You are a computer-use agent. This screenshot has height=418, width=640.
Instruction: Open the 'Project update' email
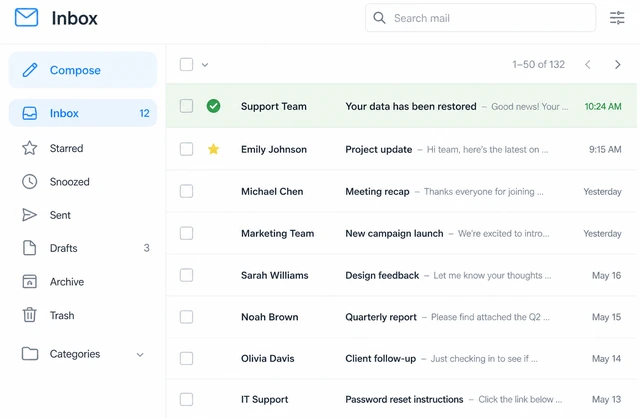pos(402,149)
